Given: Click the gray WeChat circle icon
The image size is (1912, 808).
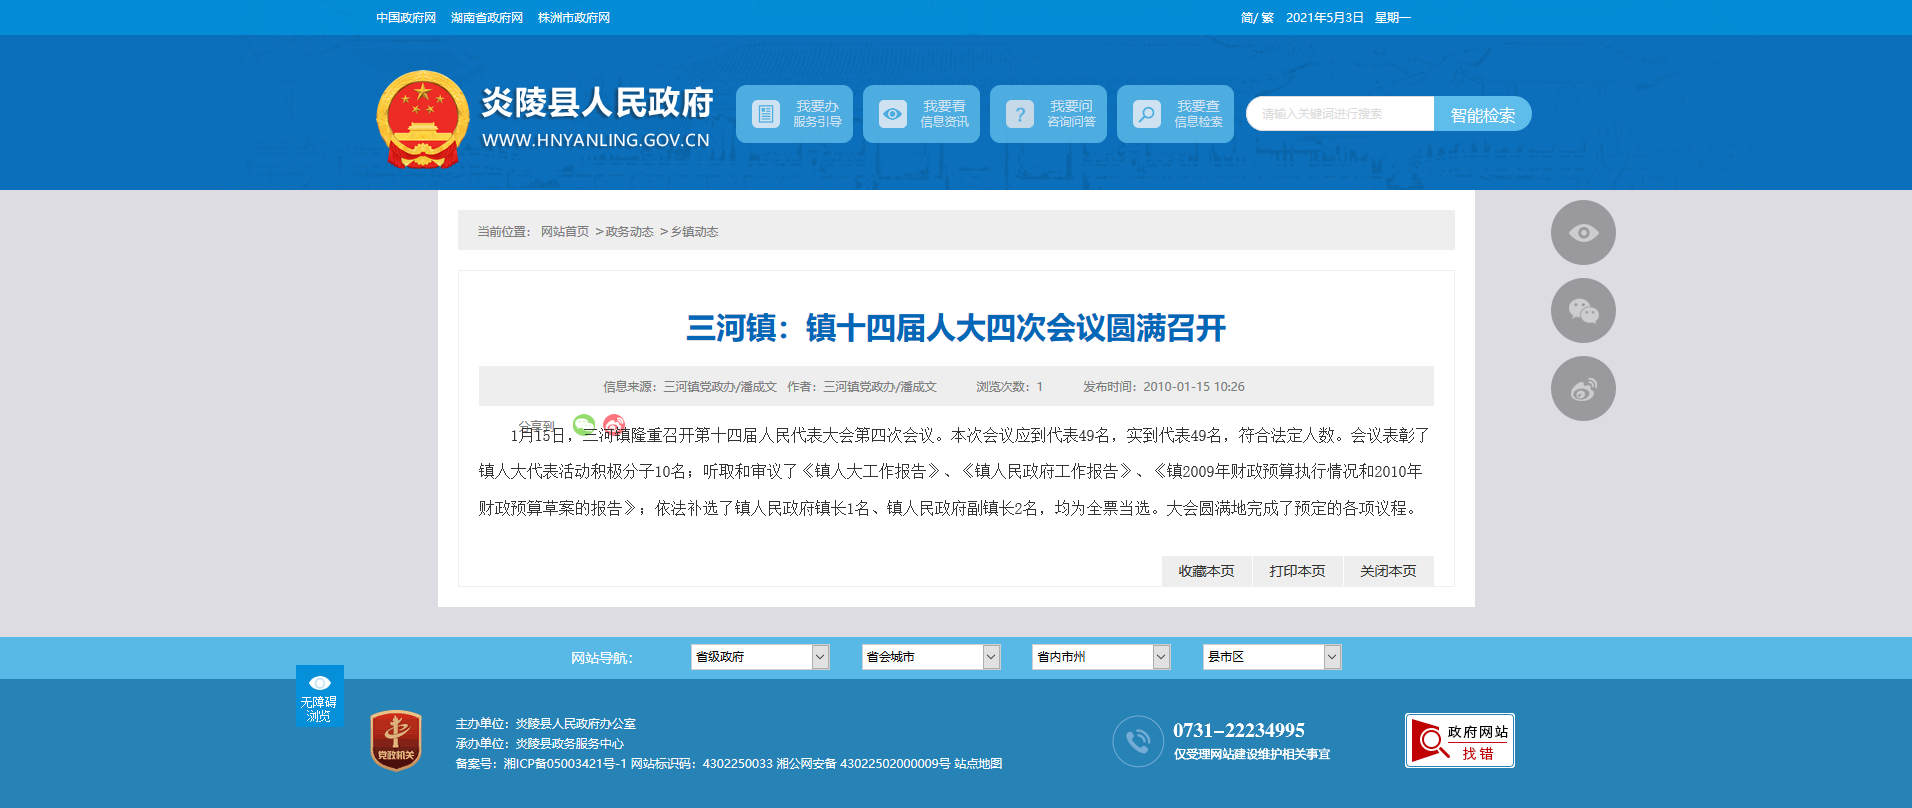Looking at the screenshot, I should pos(1582,311).
